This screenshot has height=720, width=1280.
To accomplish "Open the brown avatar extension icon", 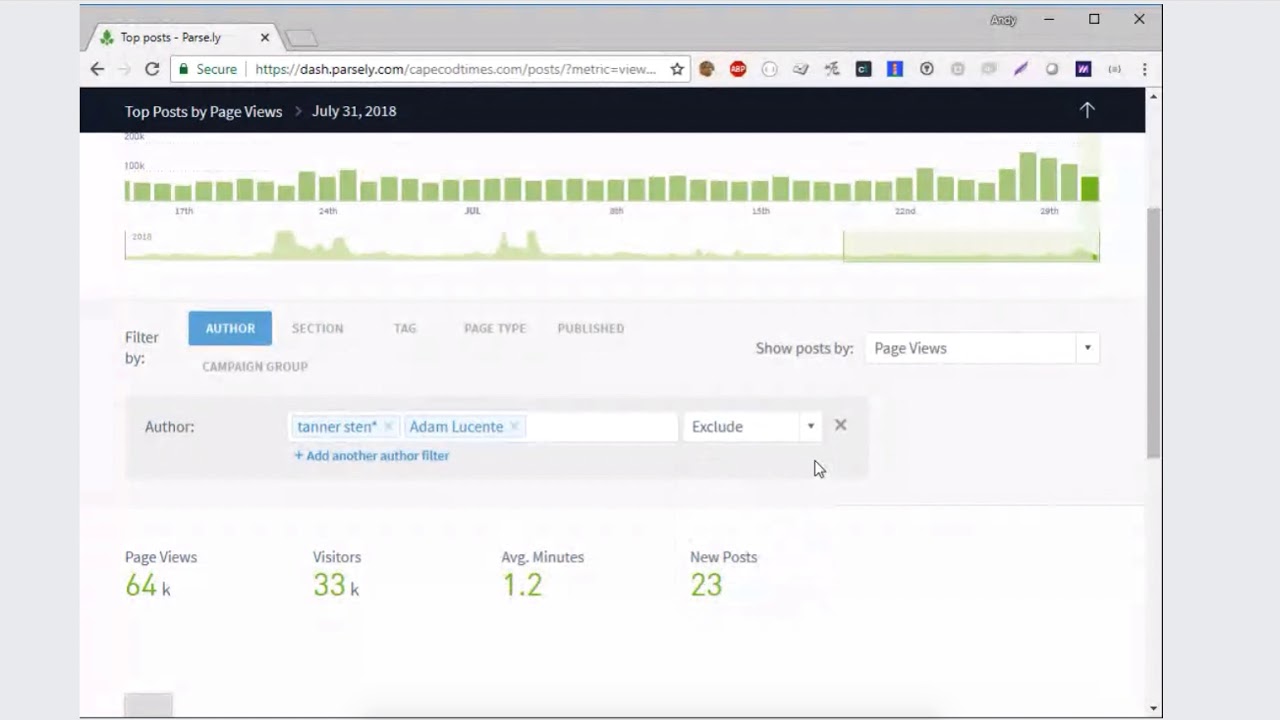I will pos(707,69).
